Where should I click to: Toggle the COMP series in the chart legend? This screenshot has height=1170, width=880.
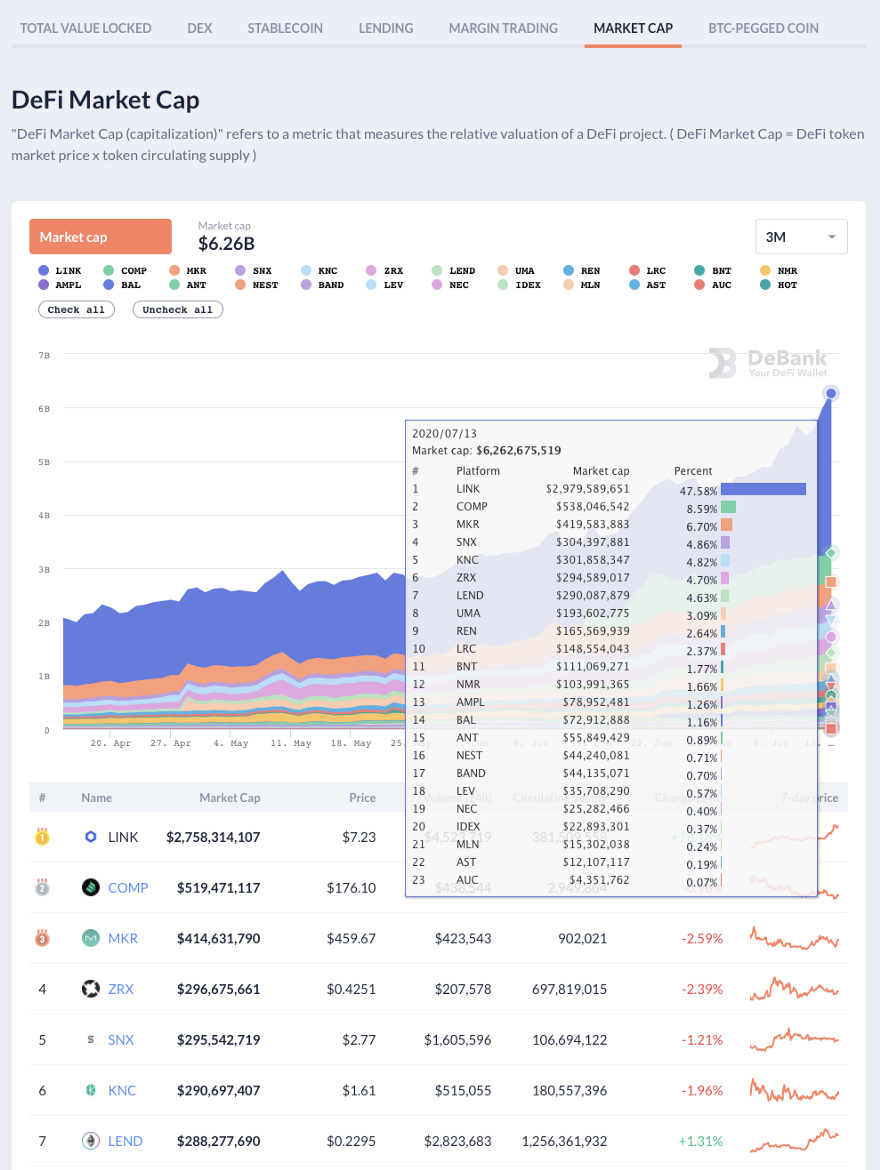pos(125,271)
